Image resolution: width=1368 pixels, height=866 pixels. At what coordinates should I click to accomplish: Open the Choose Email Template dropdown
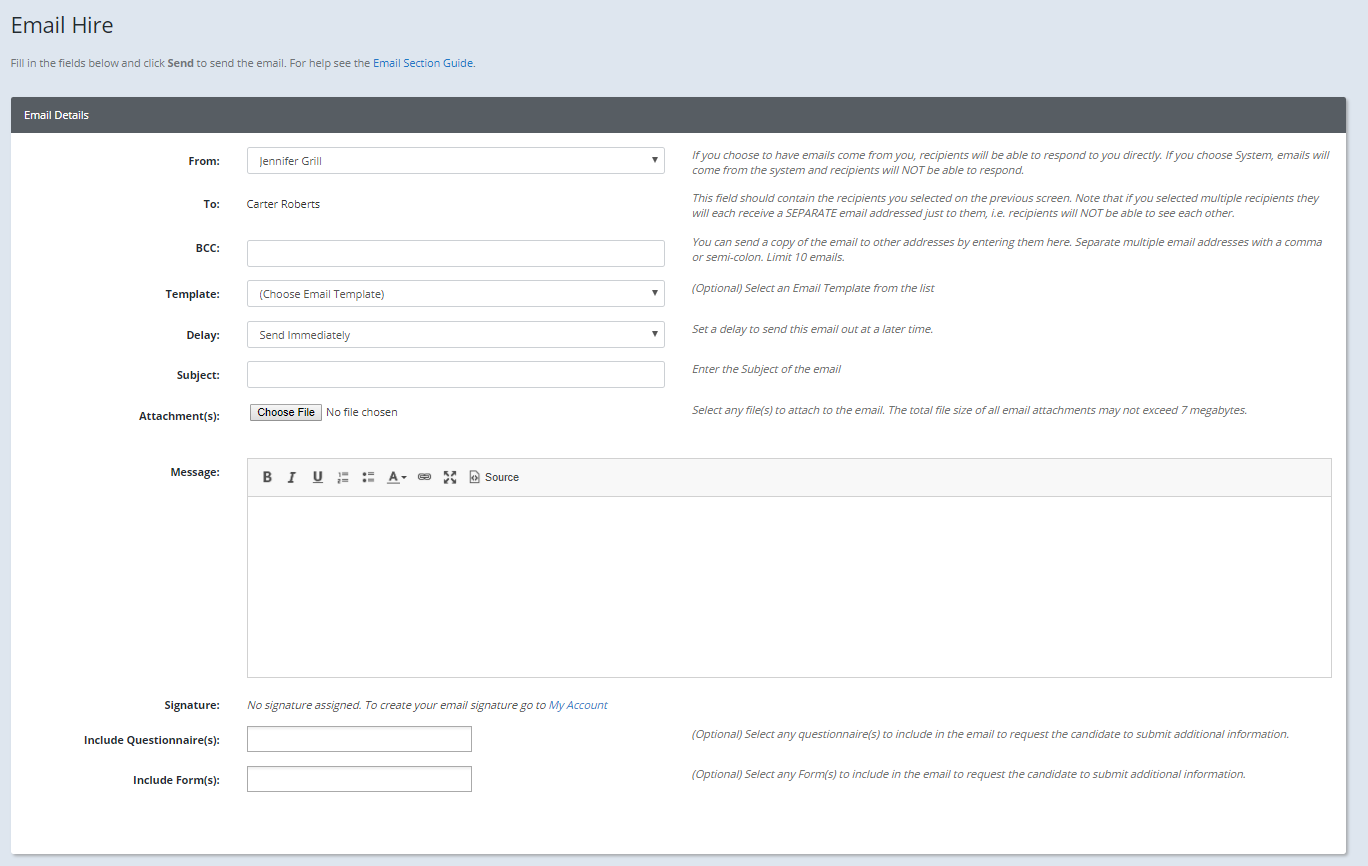(x=455, y=293)
